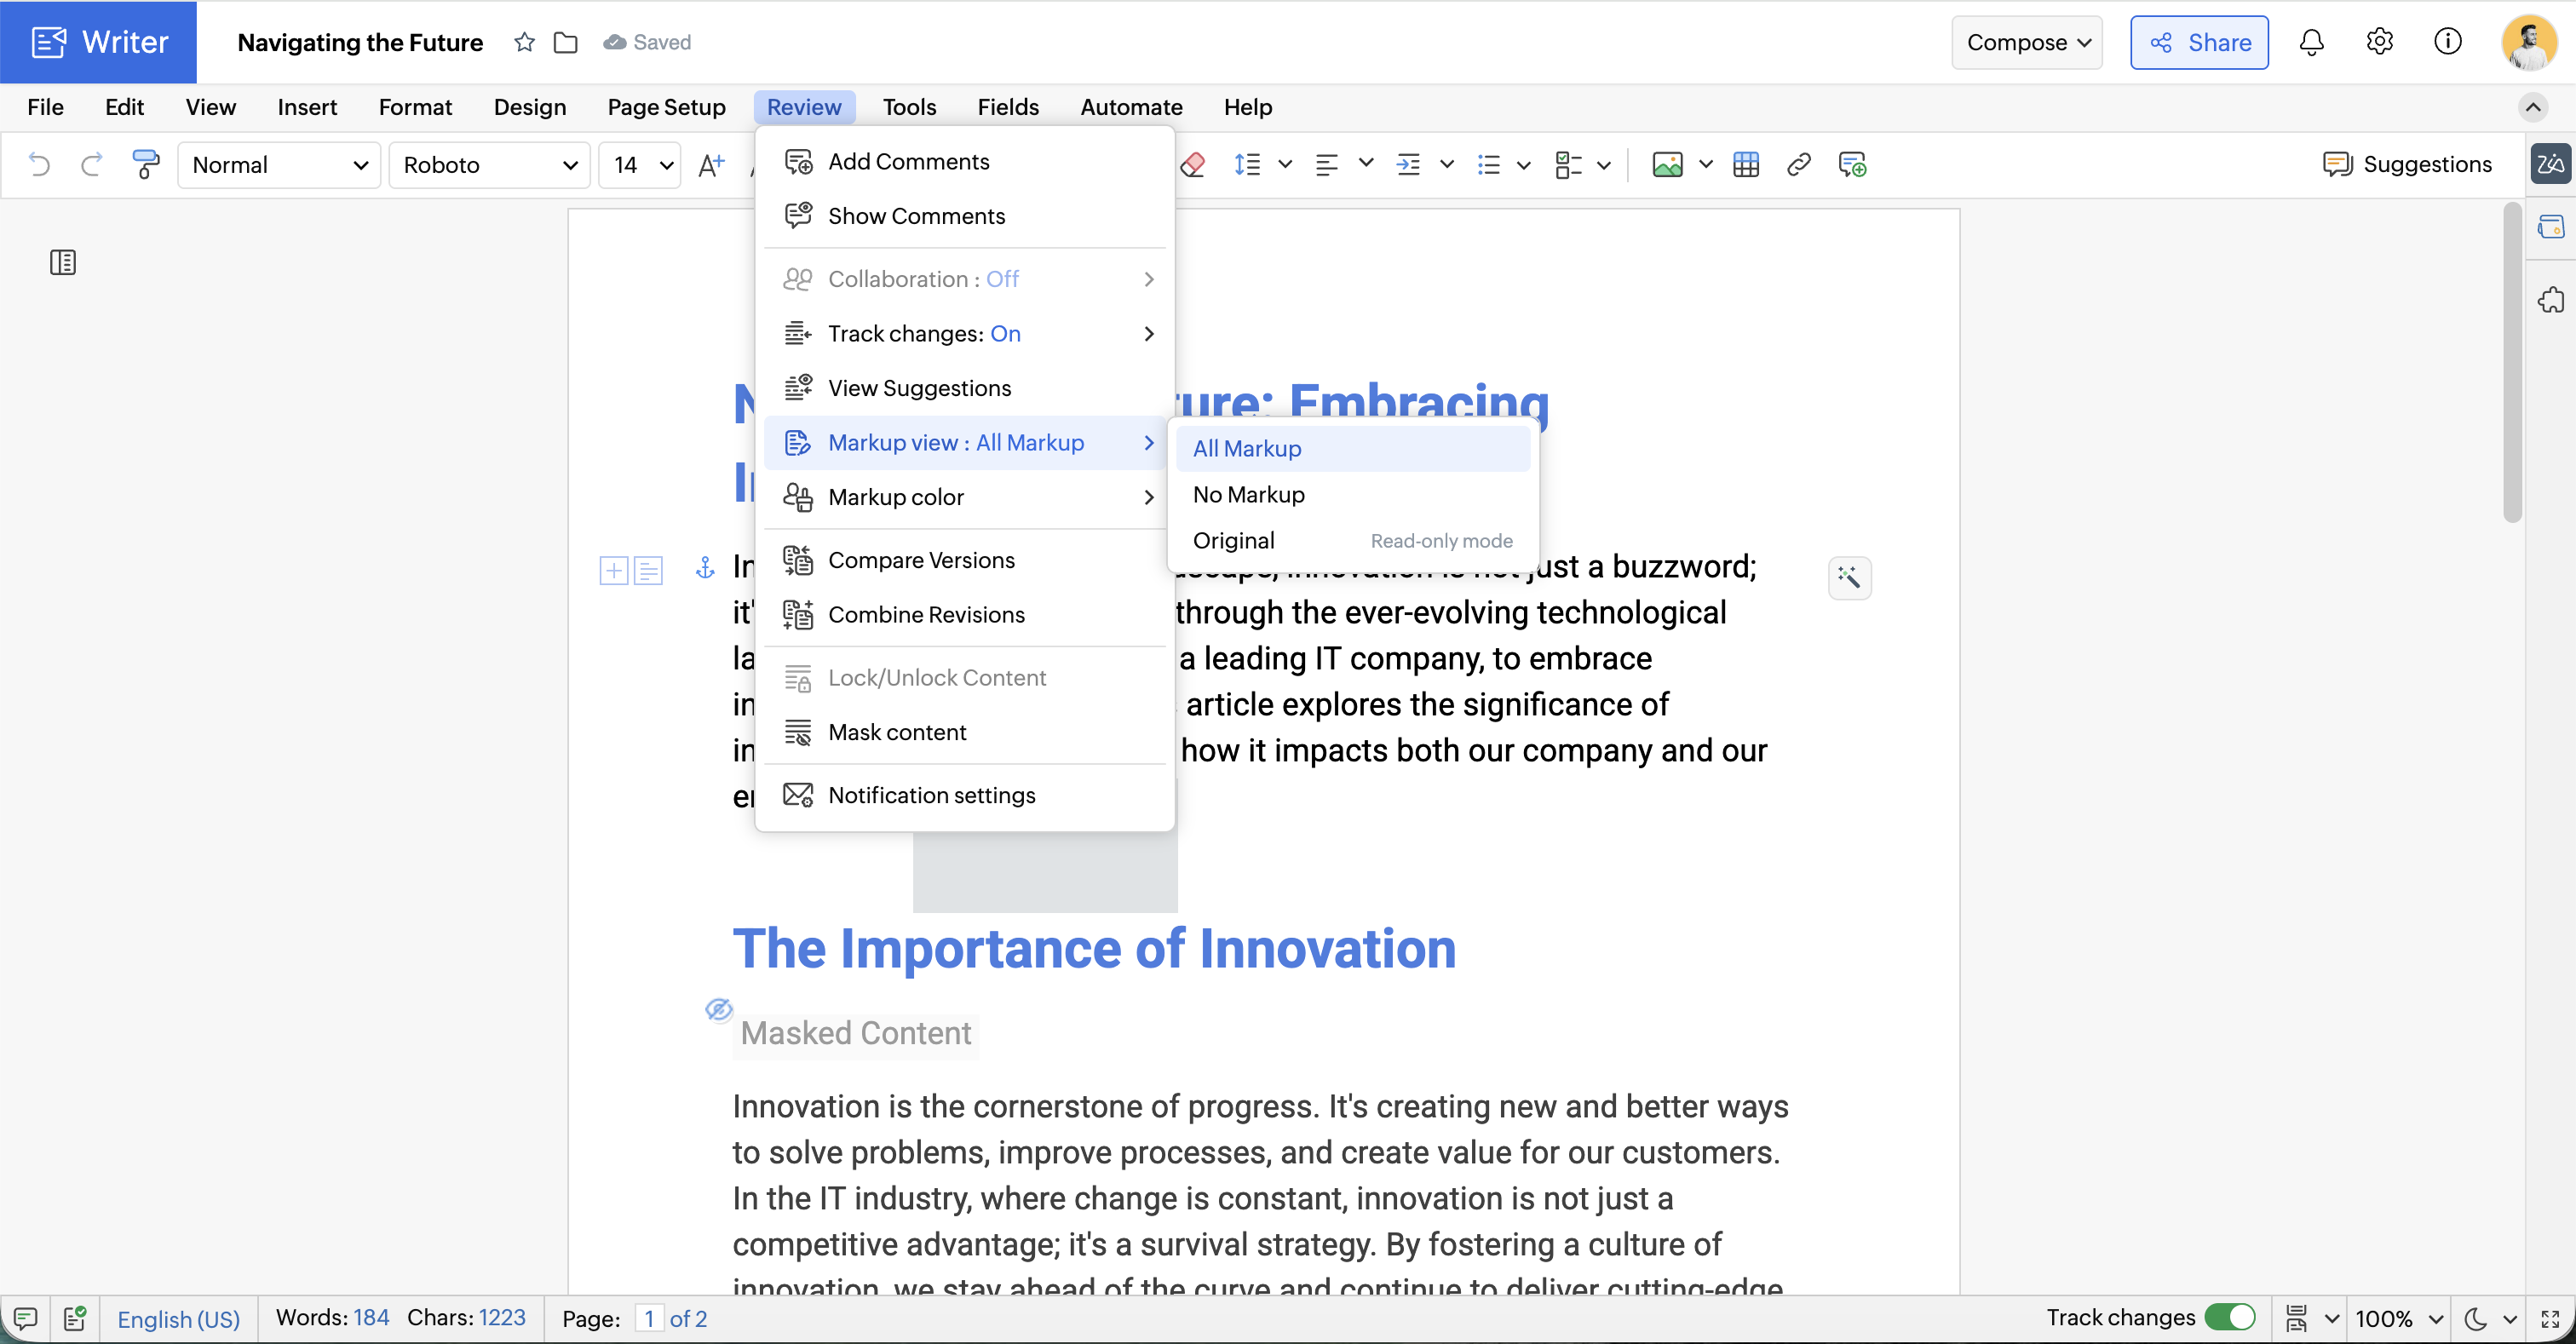Image resolution: width=2576 pixels, height=1344 pixels.
Task: Click the clear formatting eraser icon
Action: point(1193,164)
